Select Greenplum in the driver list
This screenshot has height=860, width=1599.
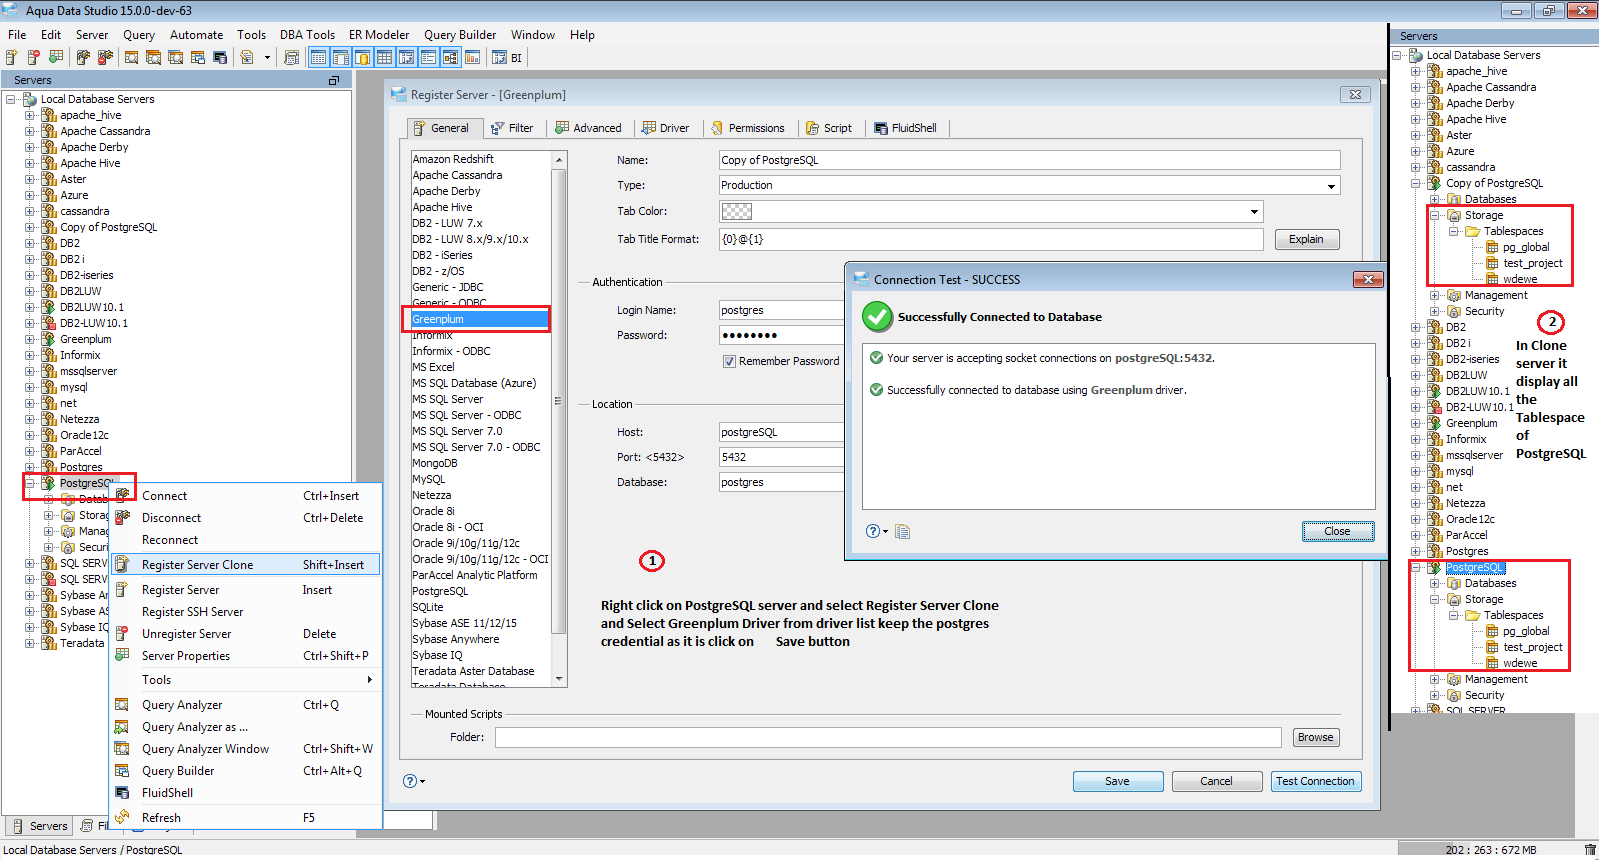[480, 319]
